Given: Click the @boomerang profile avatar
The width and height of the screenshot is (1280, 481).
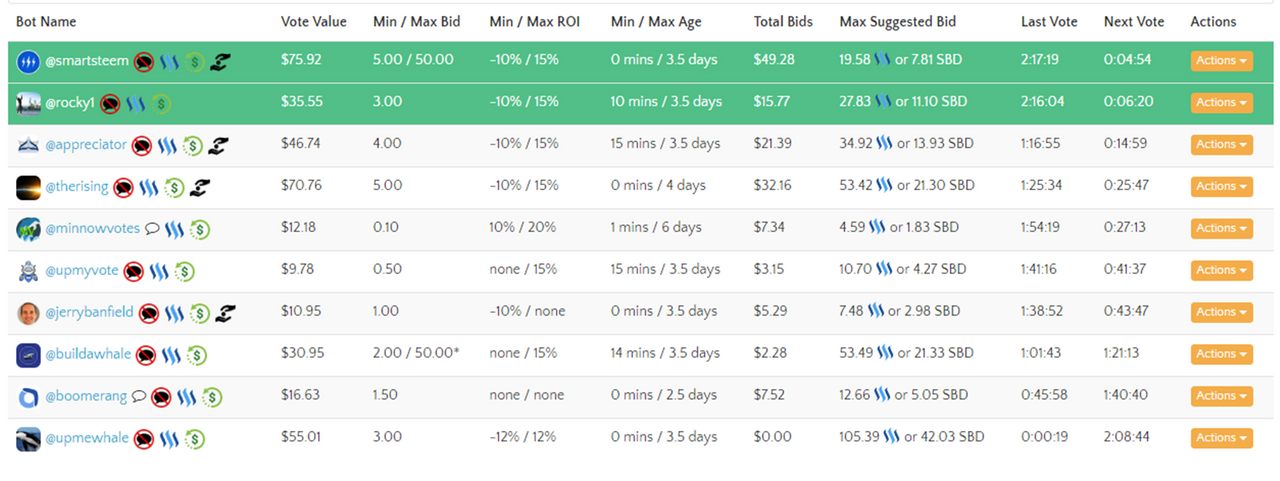Looking at the screenshot, I should coord(28,397).
